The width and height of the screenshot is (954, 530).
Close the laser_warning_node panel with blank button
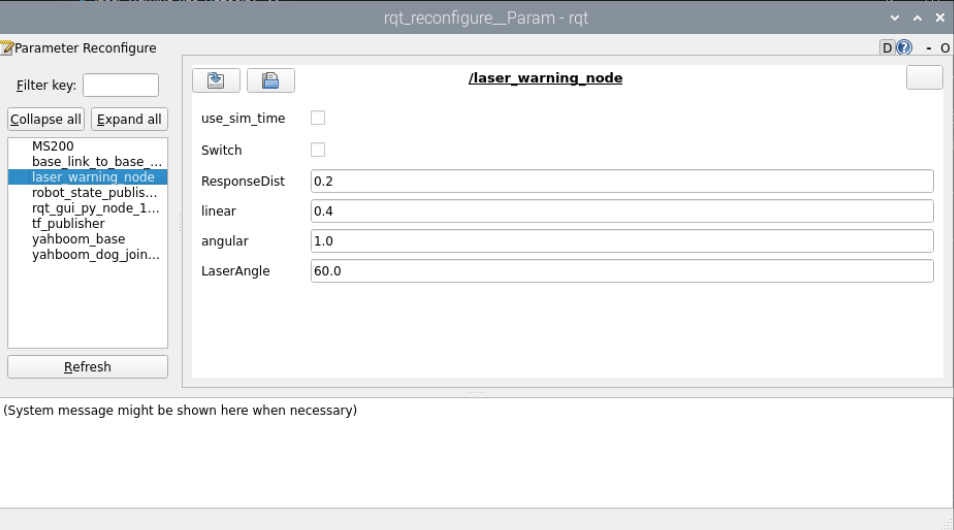pyautogui.click(x=924, y=78)
